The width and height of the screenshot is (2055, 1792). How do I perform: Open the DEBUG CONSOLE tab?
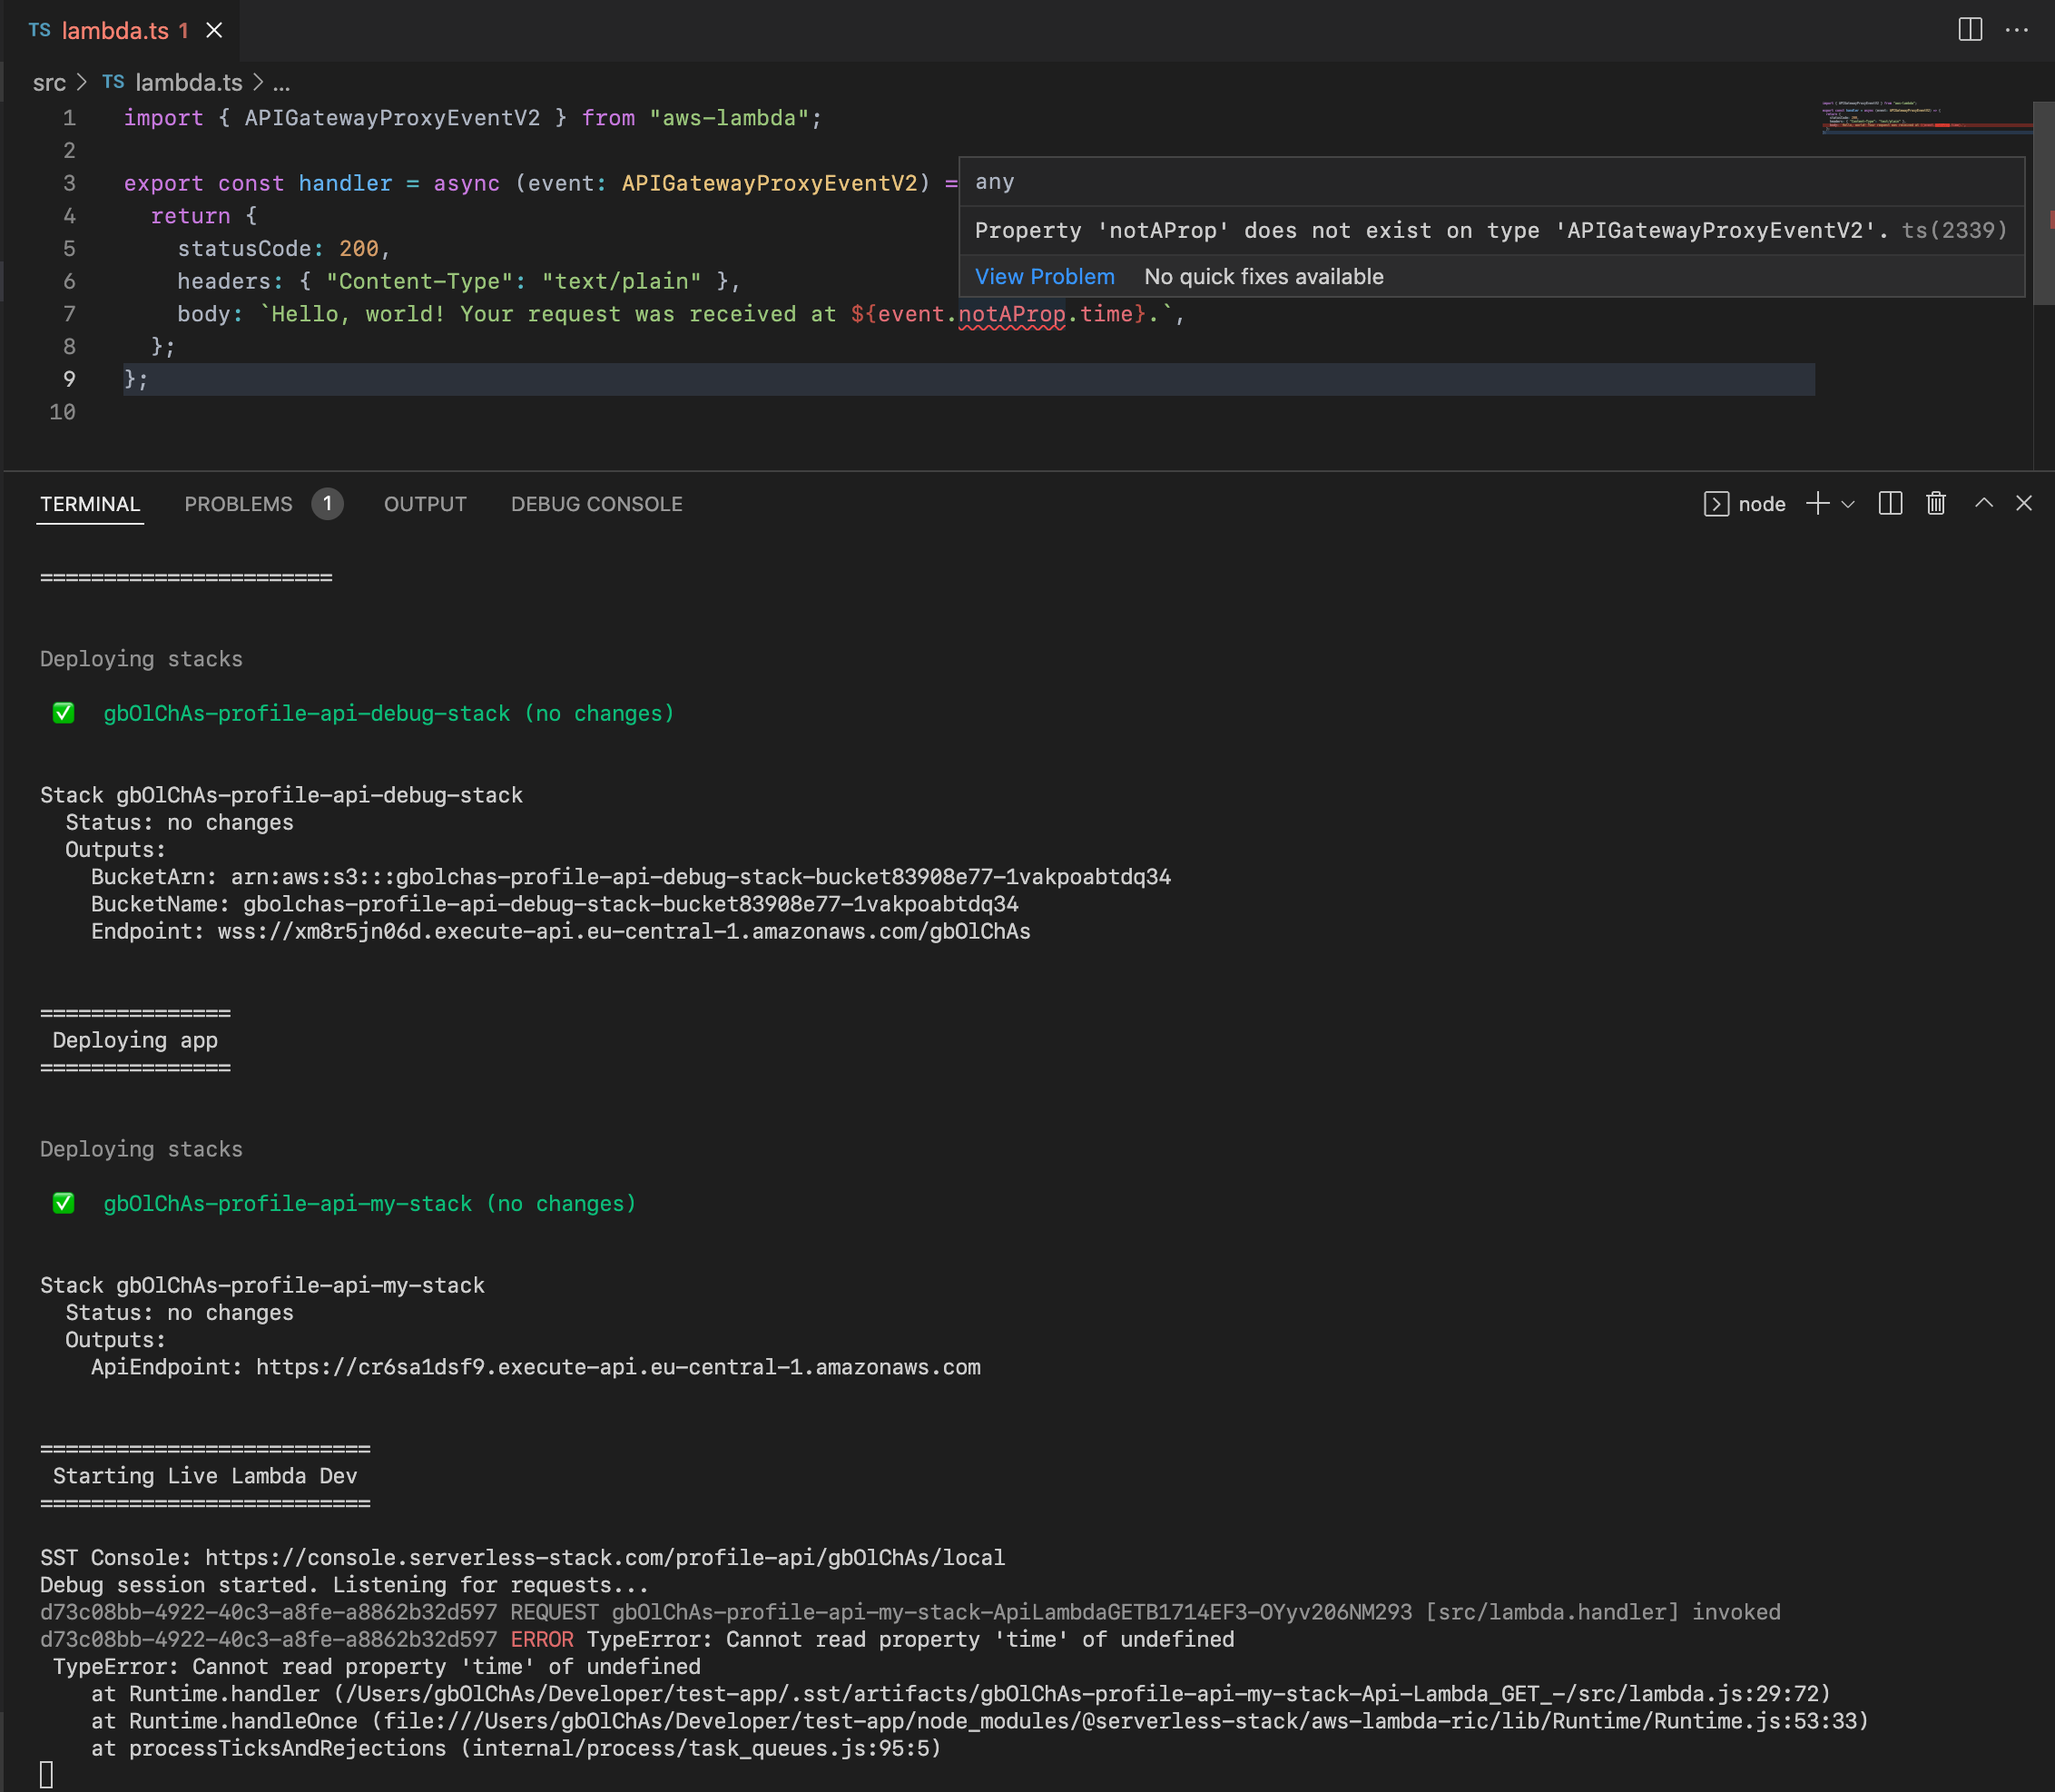tap(597, 504)
